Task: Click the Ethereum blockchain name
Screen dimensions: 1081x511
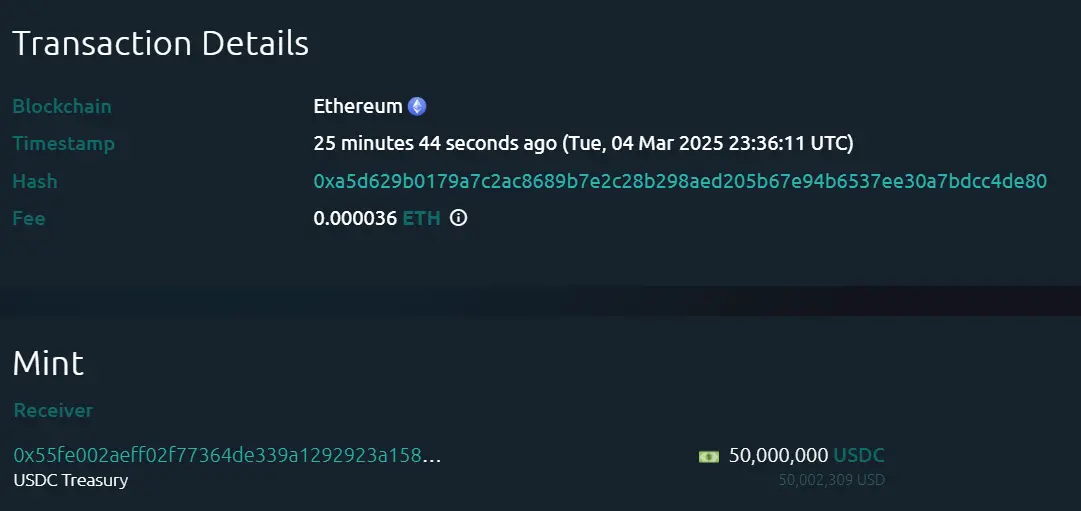Action: pyautogui.click(x=358, y=106)
